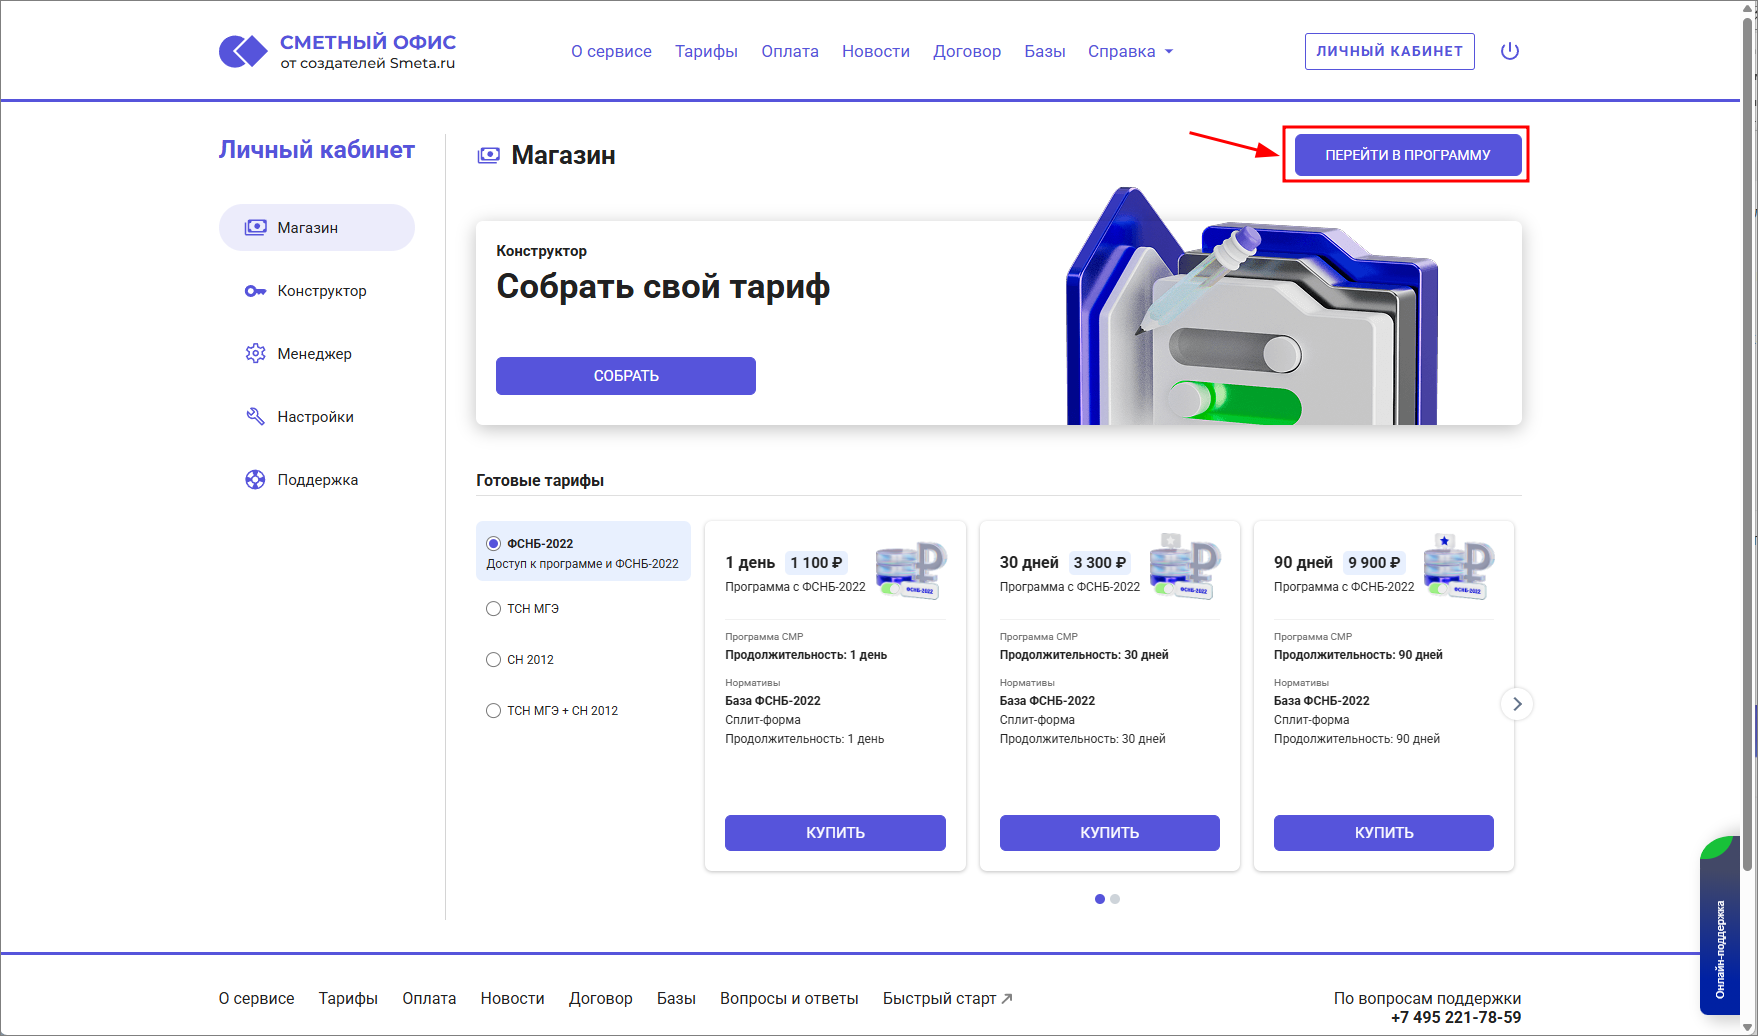Go to Настройки in the sidebar

pos(317,417)
